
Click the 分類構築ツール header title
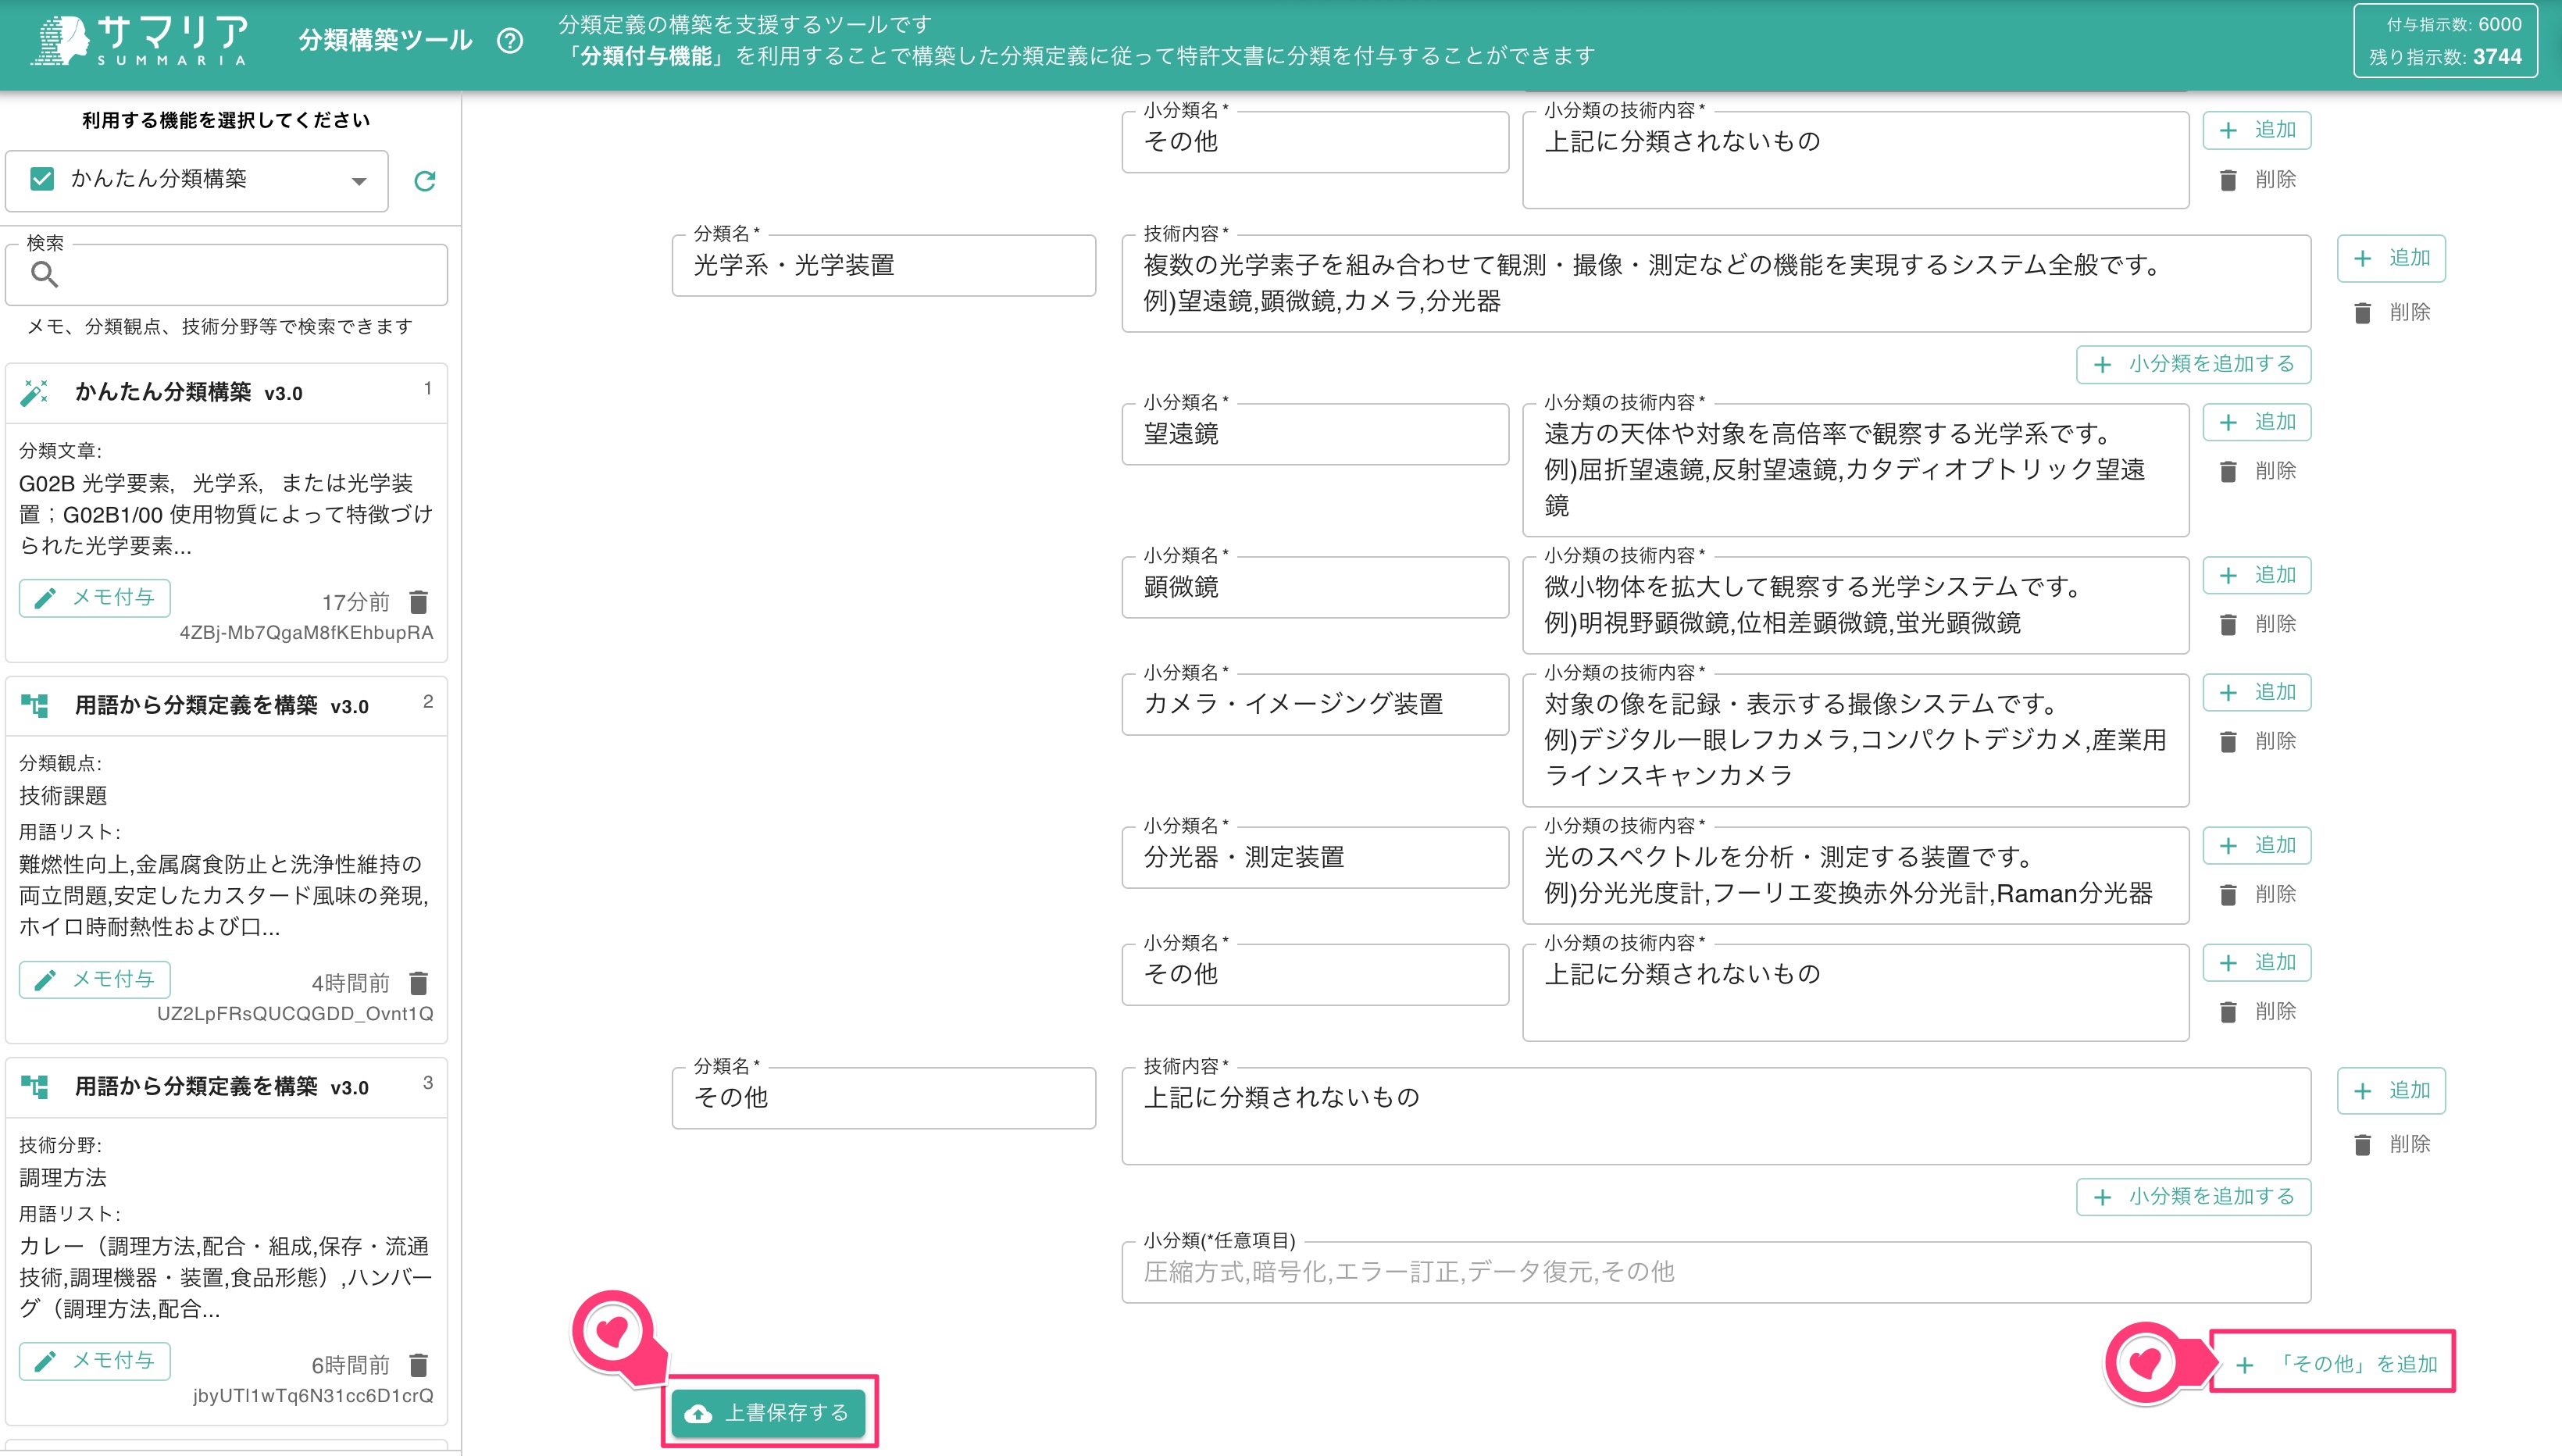(x=385, y=40)
